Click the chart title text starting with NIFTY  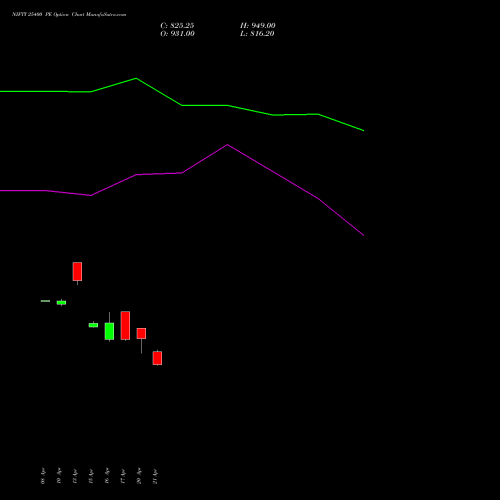tap(69, 15)
